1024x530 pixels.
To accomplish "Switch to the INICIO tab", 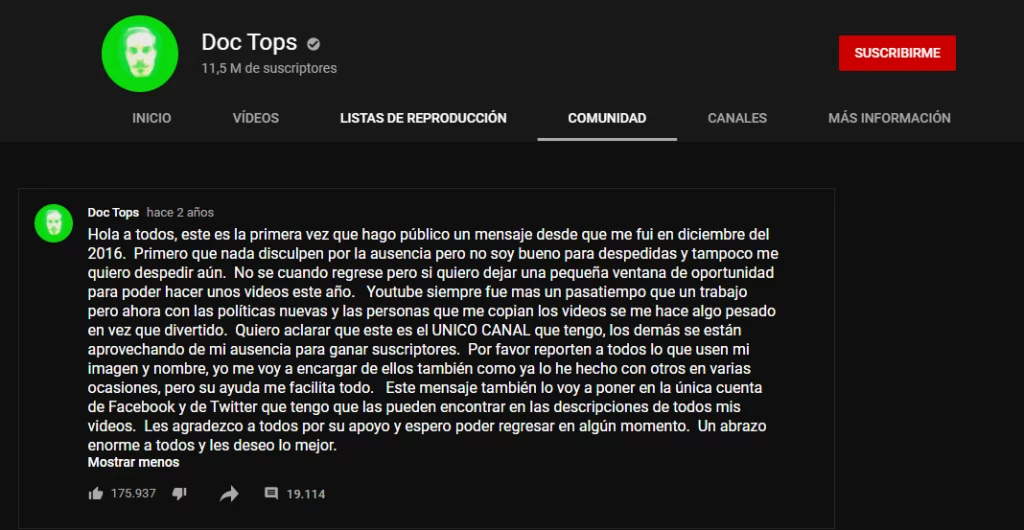I will pos(152,118).
